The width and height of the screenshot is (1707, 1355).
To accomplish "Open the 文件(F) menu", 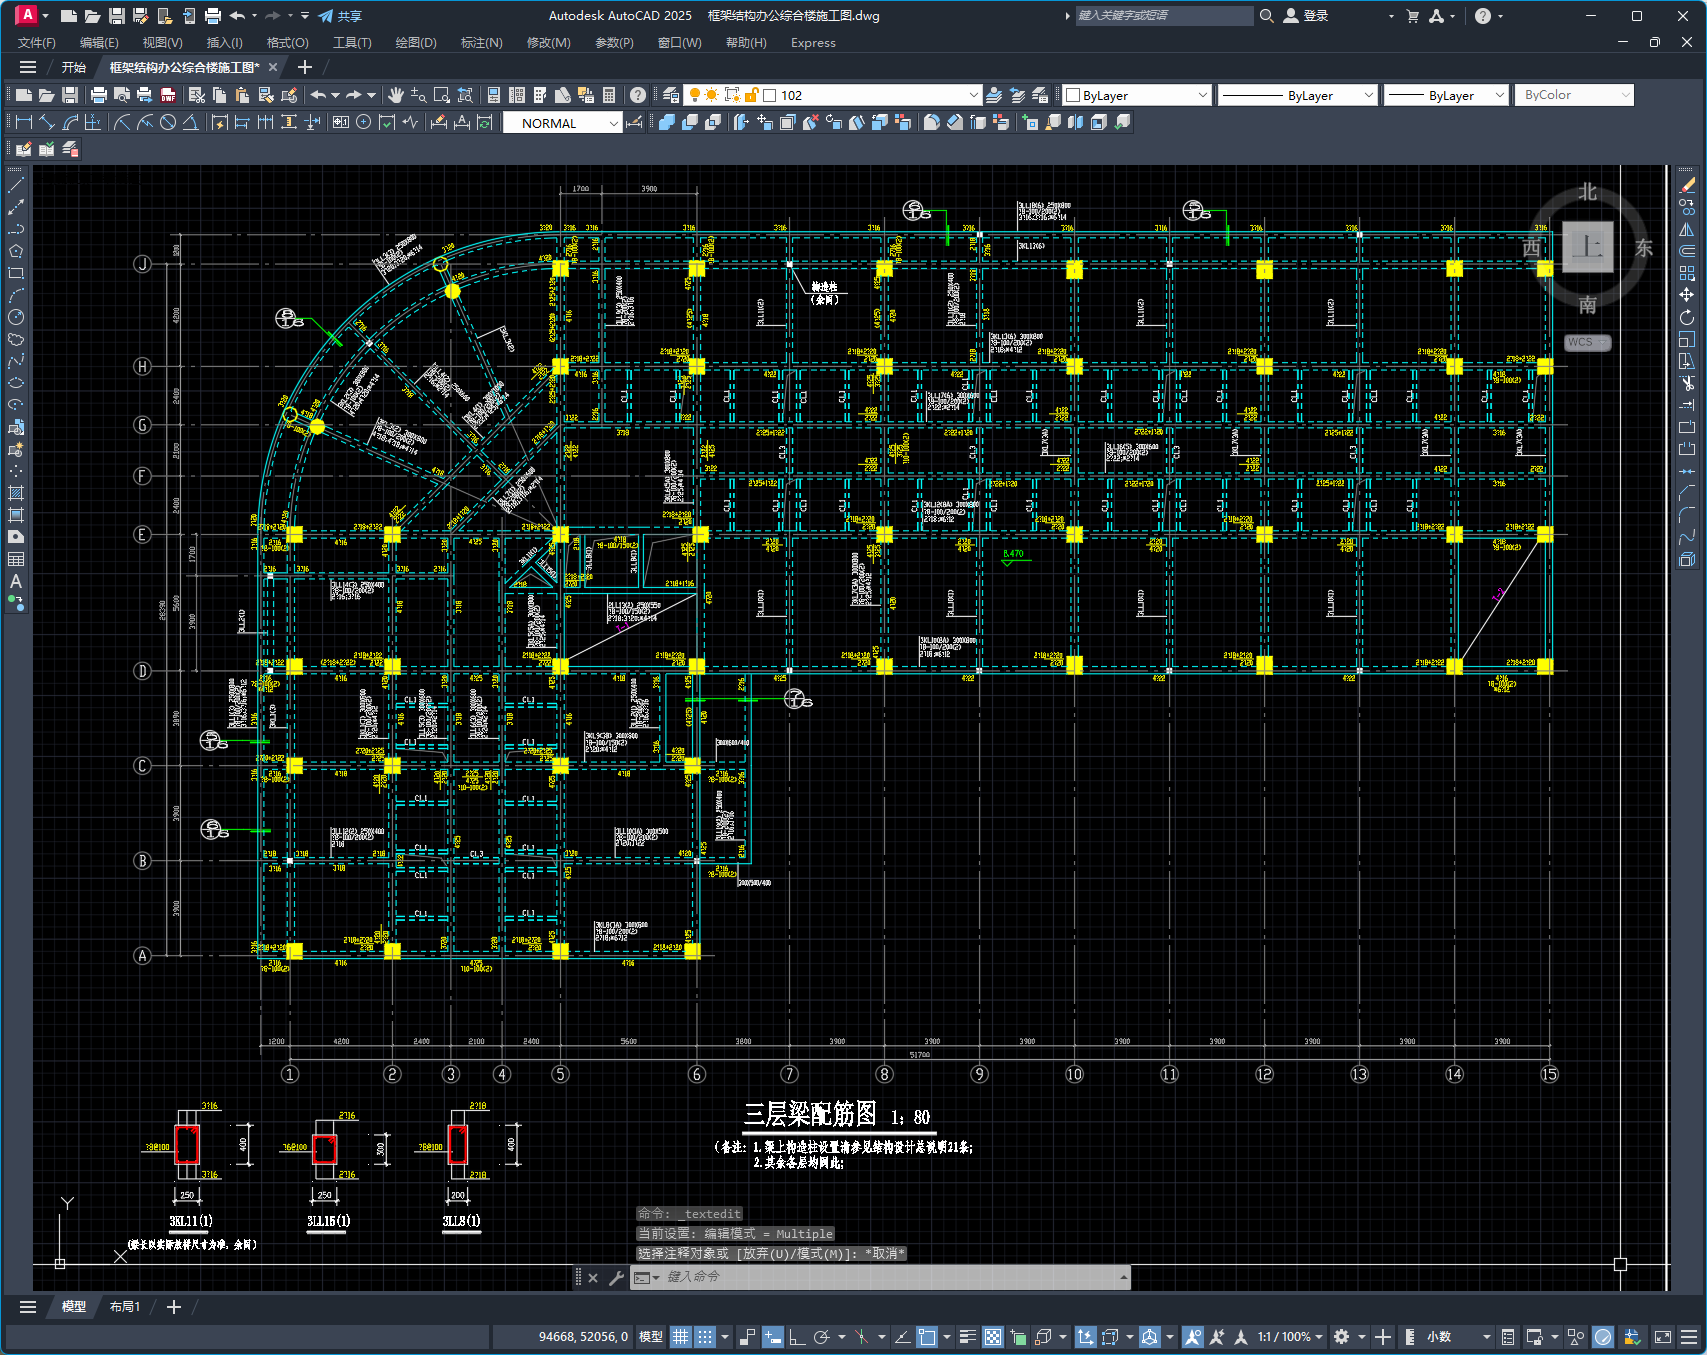I will pyautogui.click(x=37, y=43).
